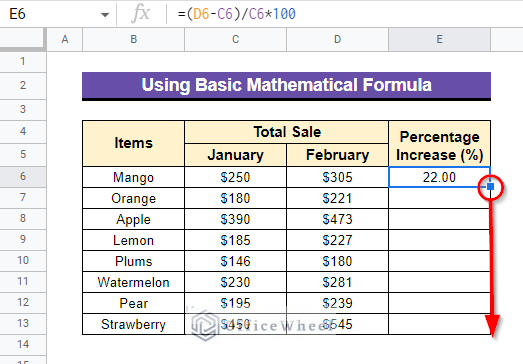Screen dimensions: 523x364
Task: Click the fx function icon
Action: (141, 14)
